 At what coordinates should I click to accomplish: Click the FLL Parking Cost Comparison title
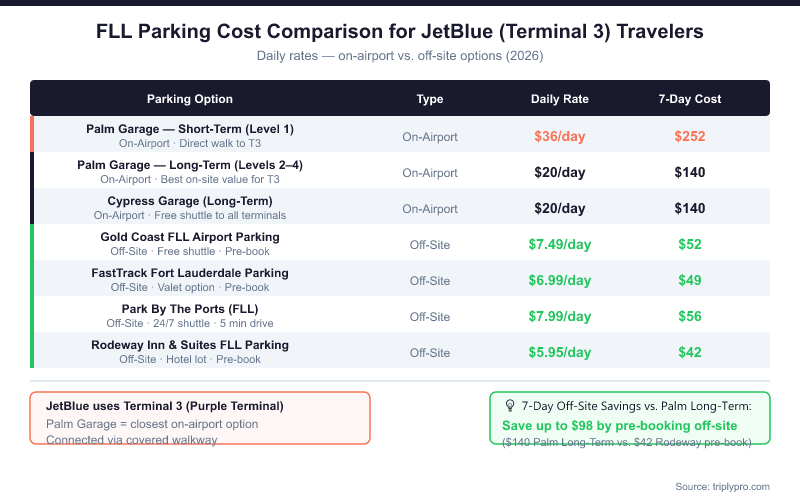pos(400,32)
